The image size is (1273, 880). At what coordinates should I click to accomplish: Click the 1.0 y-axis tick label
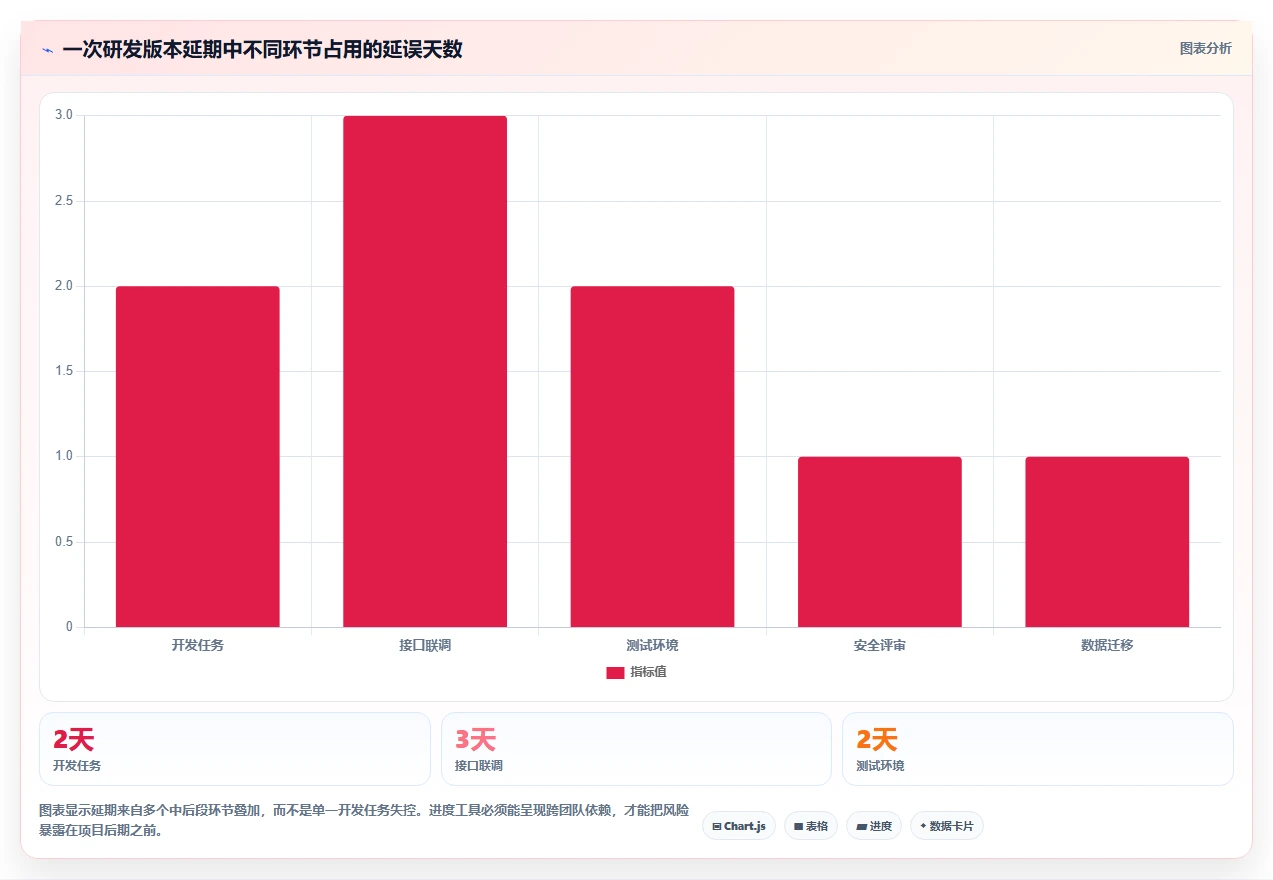coord(64,456)
